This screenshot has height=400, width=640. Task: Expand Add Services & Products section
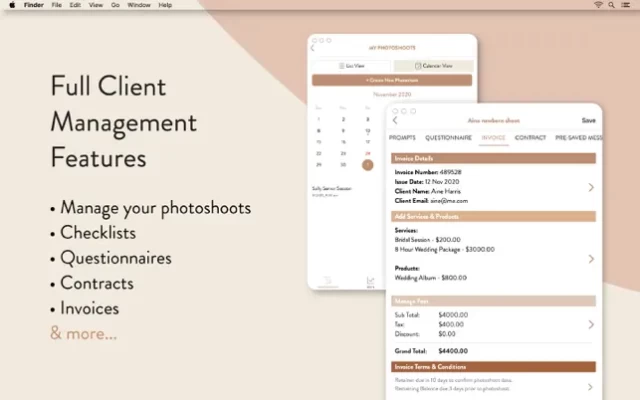pos(590,258)
